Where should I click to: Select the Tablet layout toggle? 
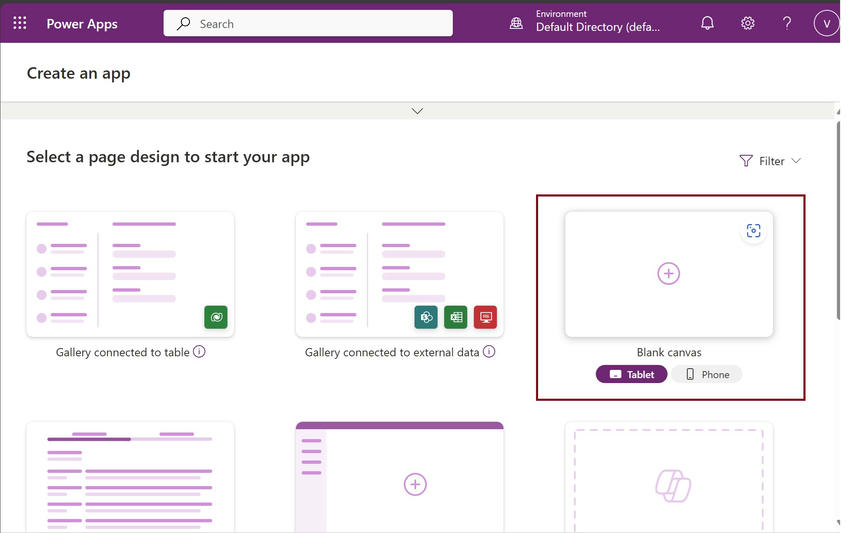(x=632, y=374)
